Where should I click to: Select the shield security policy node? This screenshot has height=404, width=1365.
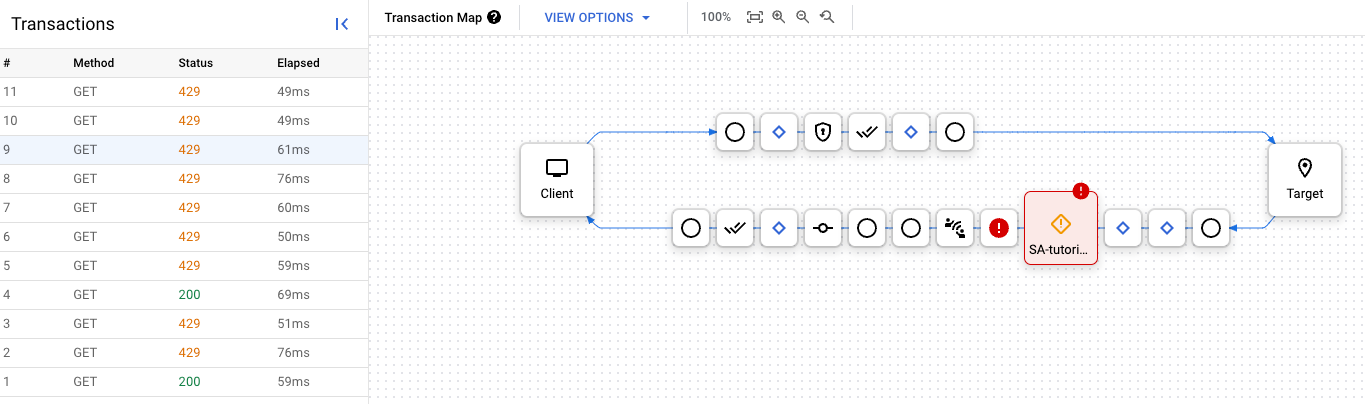pyautogui.click(x=823, y=132)
